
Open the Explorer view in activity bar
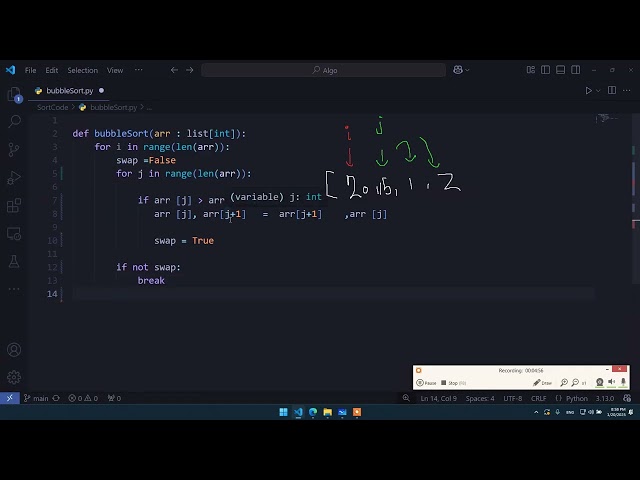(14, 94)
